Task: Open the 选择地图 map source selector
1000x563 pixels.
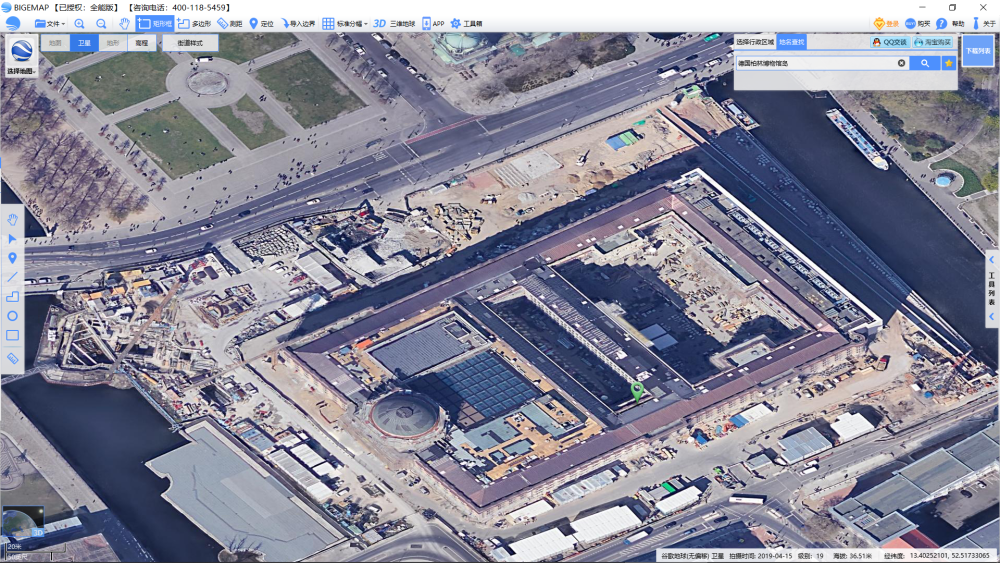Action: click(x=22, y=56)
